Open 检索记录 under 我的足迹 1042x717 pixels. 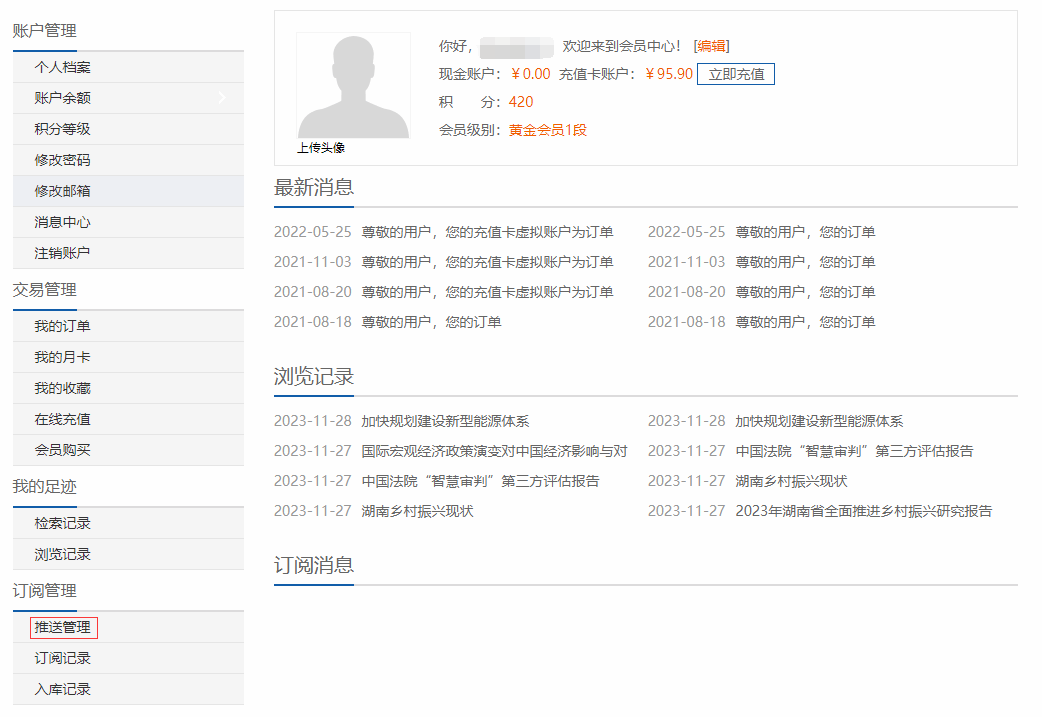click(62, 523)
